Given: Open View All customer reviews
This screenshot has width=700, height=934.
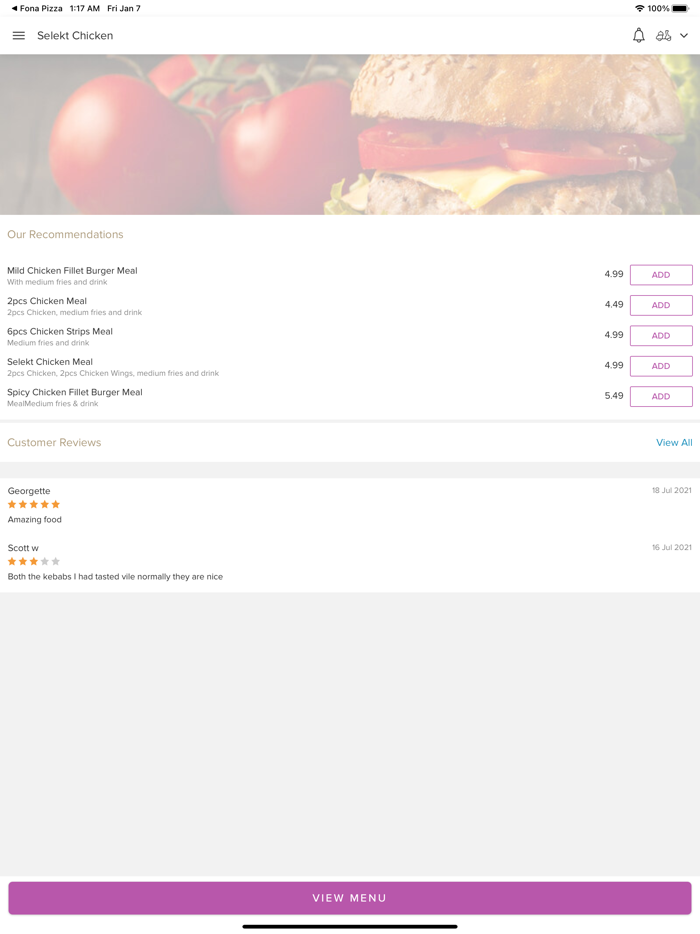Looking at the screenshot, I should (674, 443).
